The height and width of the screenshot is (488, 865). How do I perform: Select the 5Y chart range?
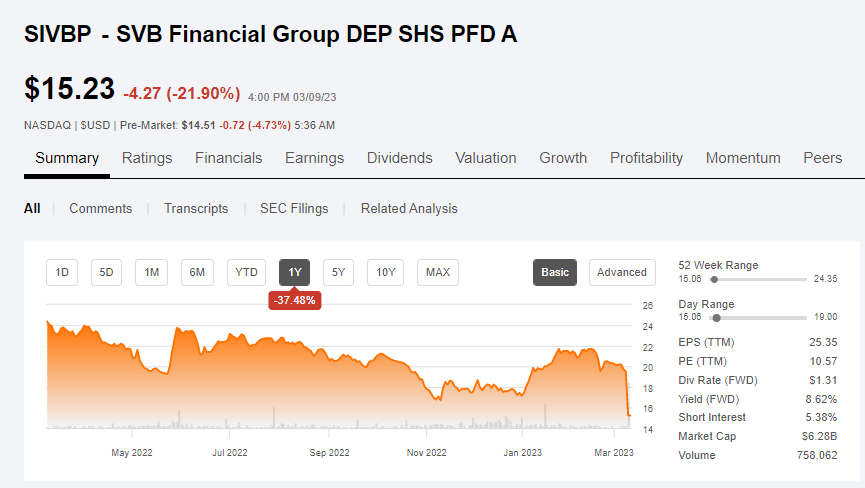[x=338, y=272]
